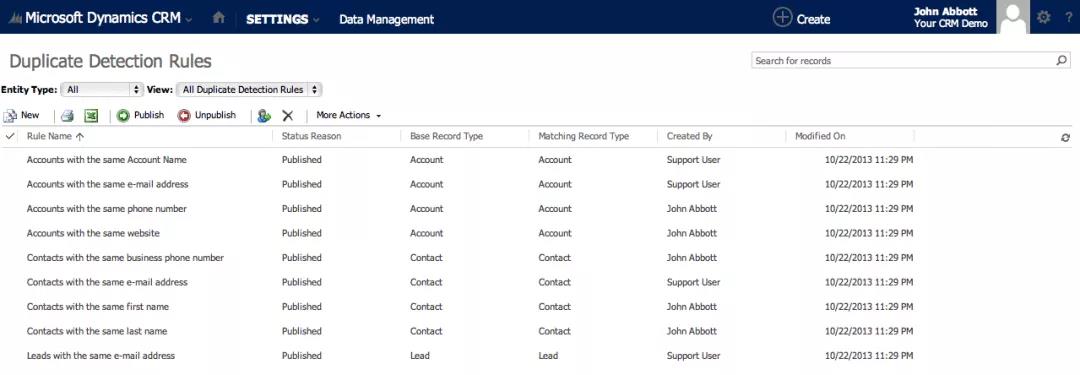Refresh the list with the refresh icon
The image size is (1080, 375).
coord(1066,138)
